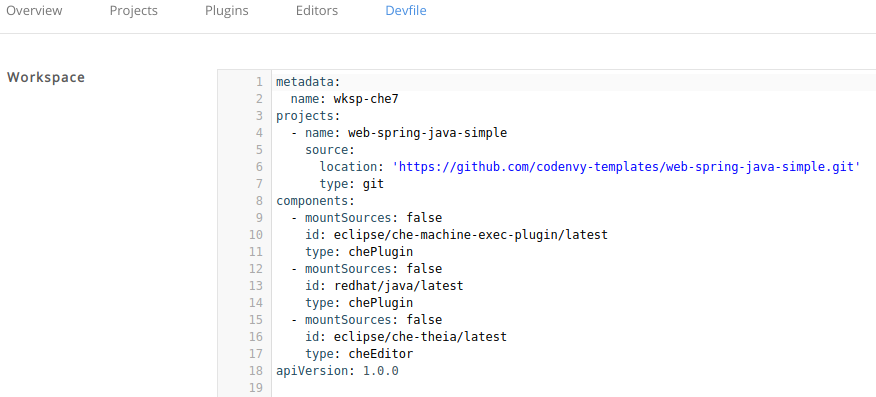Switch to the Projects tab
The image size is (876, 397).
point(134,11)
